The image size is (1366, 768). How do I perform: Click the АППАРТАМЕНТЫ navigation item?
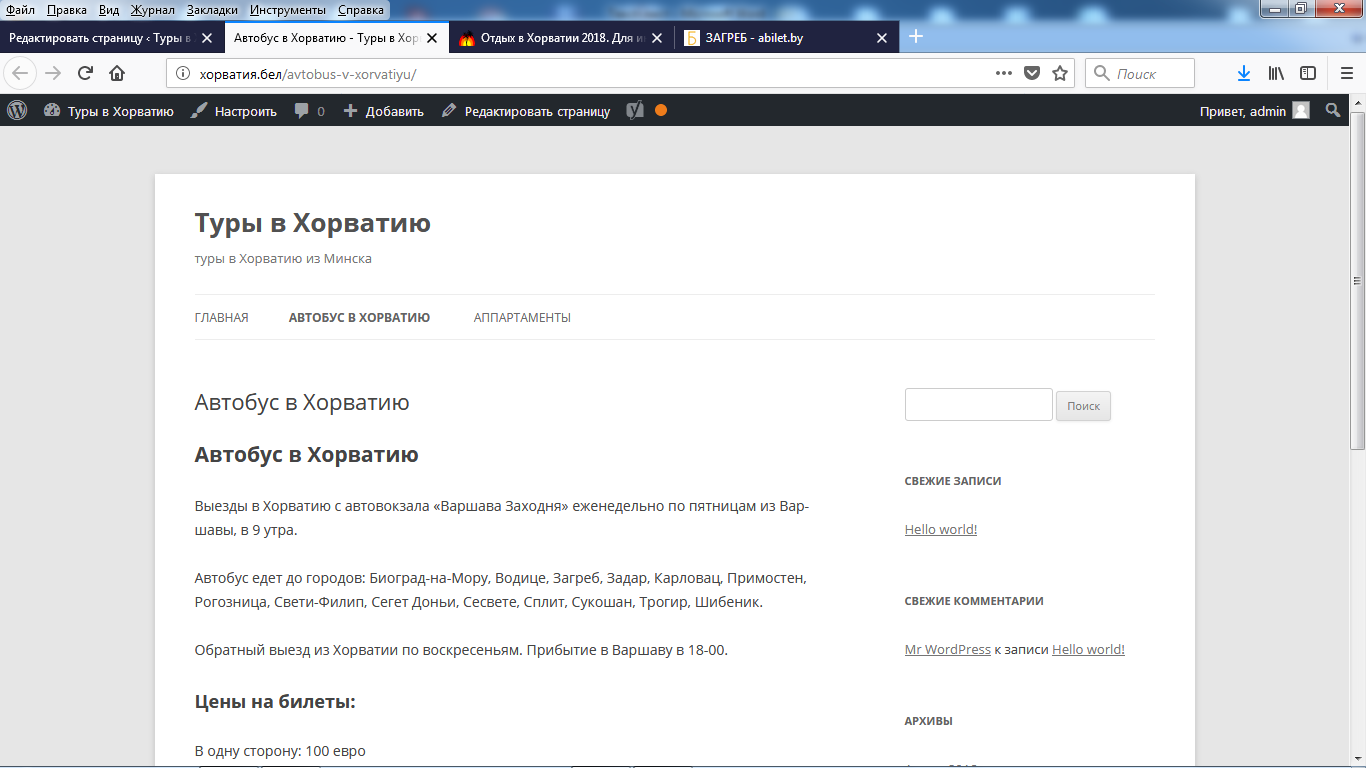pyautogui.click(x=522, y=318)
